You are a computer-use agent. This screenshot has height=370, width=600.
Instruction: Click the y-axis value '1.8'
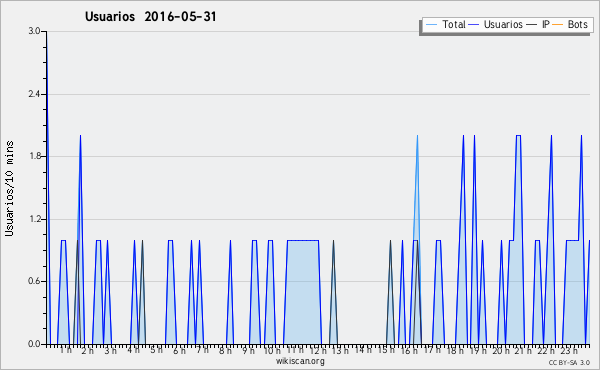click(x=34, y=156)
